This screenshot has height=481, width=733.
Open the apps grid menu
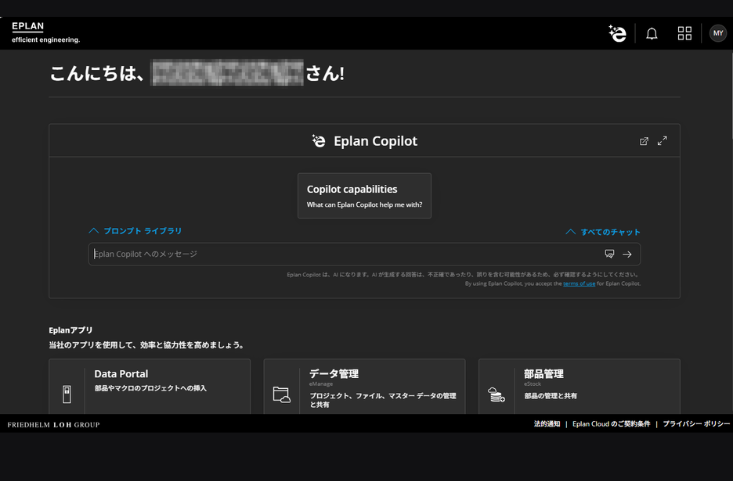684,33
